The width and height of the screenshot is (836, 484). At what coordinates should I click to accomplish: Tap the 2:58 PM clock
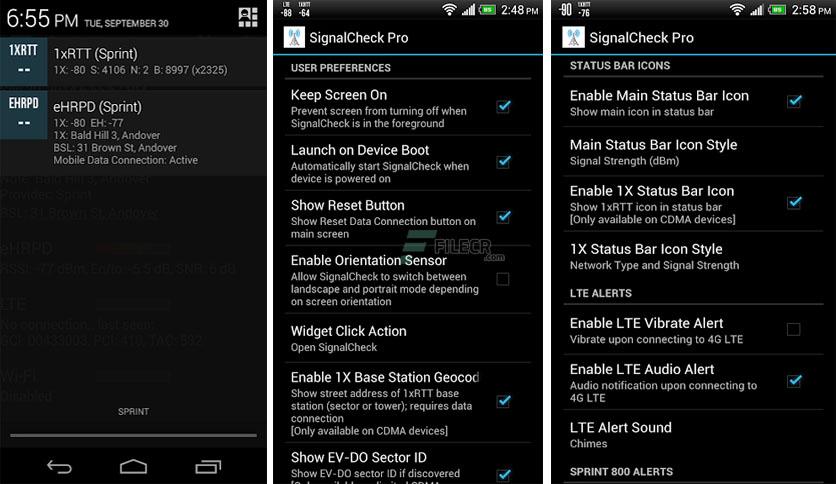click(x=811, y=10)
